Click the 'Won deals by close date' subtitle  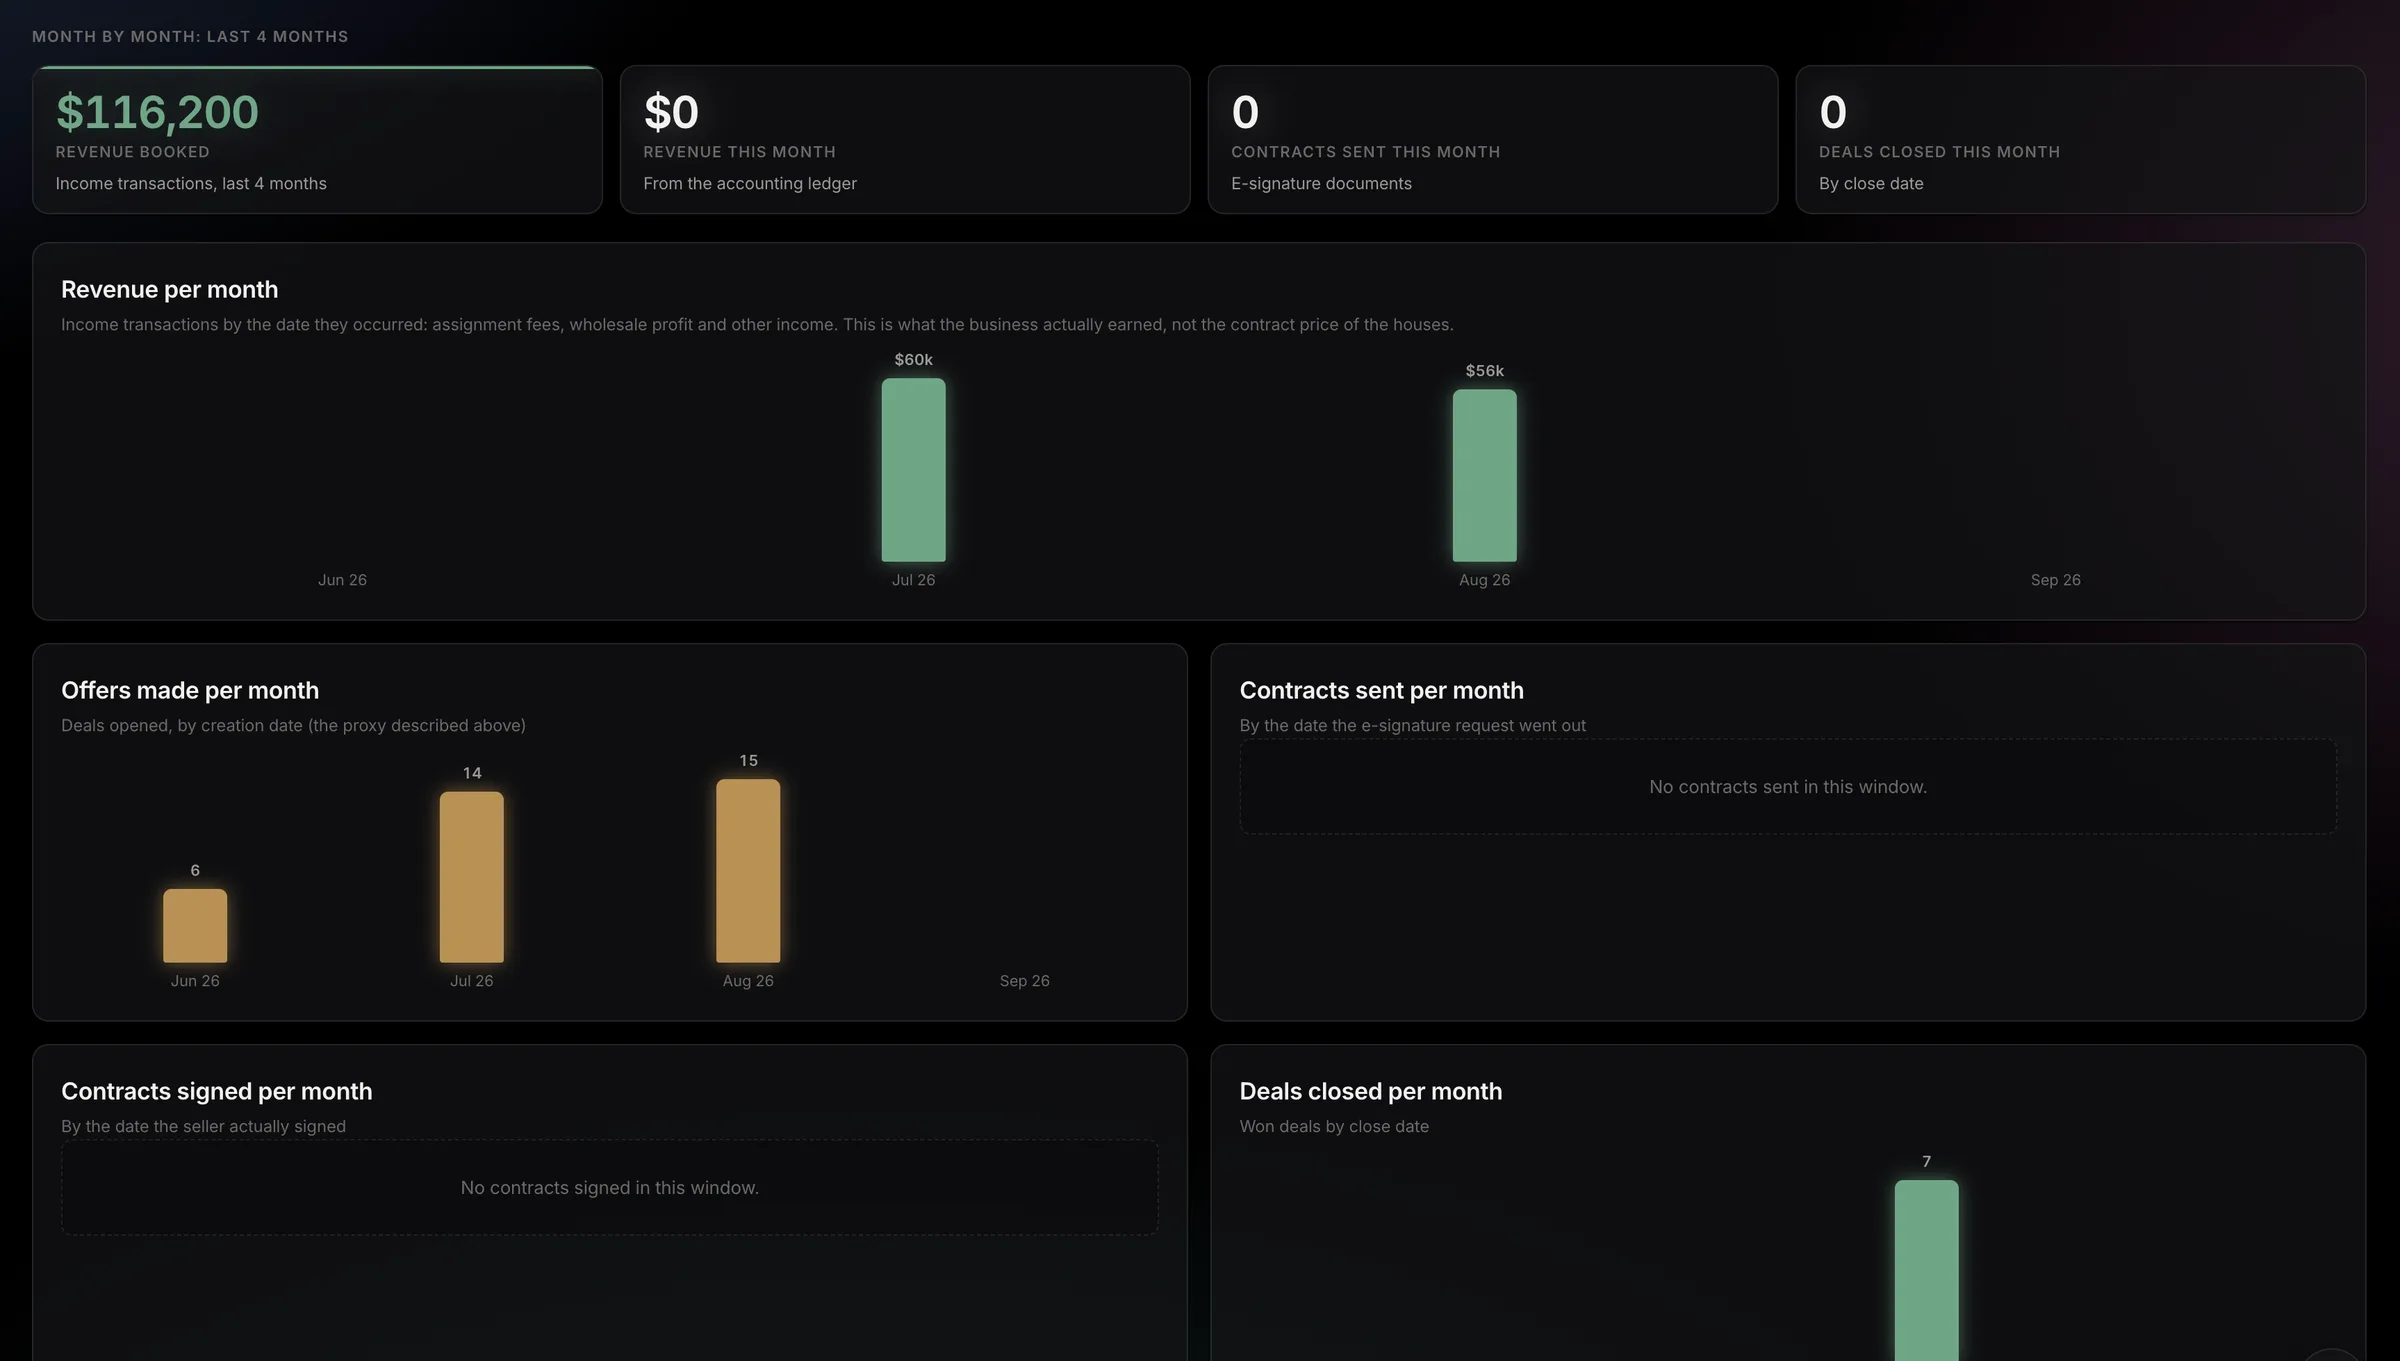(1334, 1126)
